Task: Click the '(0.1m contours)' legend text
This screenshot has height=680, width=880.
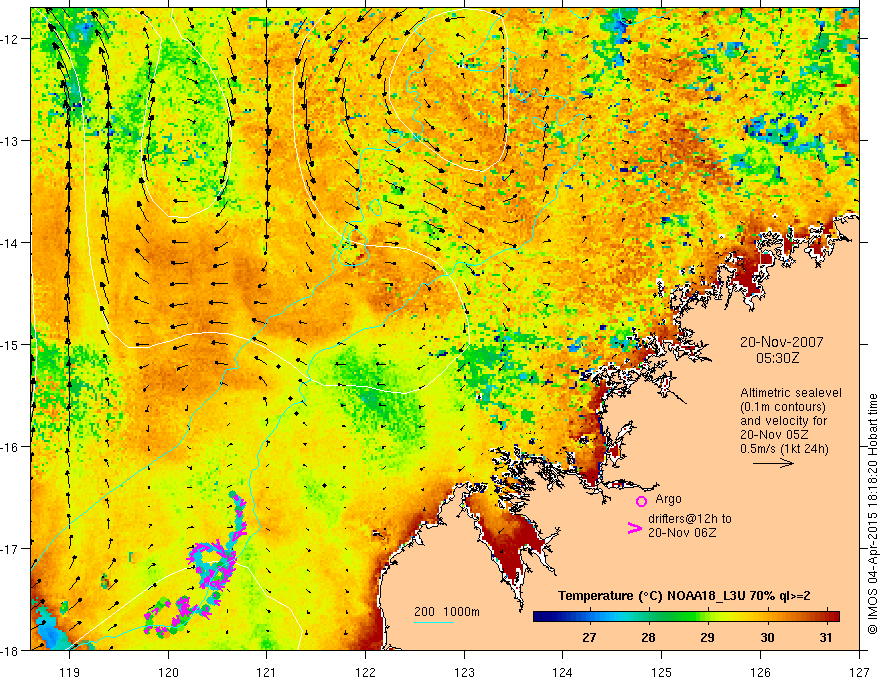Action: (783, 407)
